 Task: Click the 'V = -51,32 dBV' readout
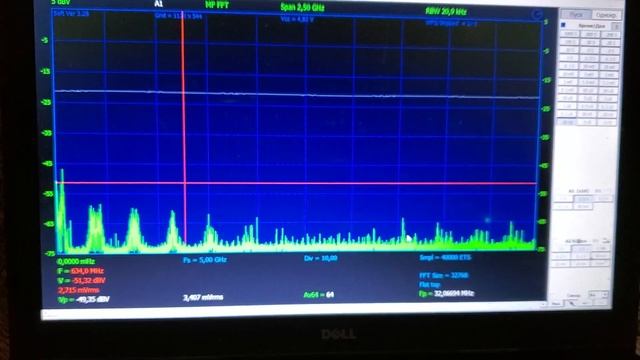[x=81, y=280]
